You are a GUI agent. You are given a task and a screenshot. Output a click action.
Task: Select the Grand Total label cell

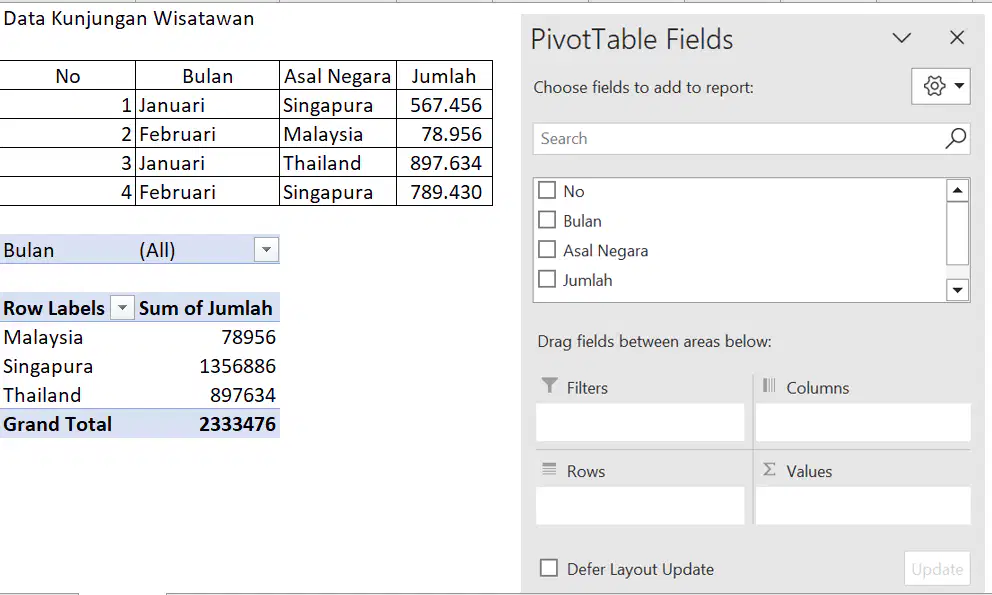[68, 423]
